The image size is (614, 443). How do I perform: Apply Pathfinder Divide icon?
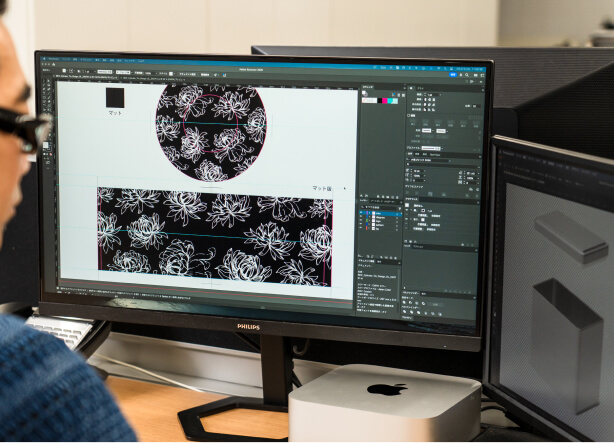405,312
